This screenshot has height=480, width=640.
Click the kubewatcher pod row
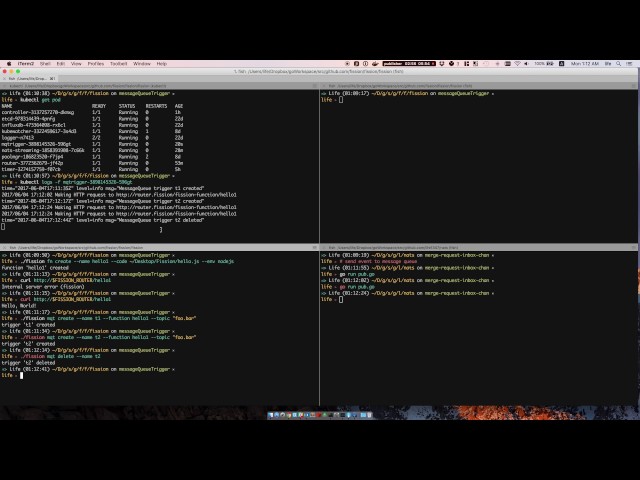pos(92,131)
